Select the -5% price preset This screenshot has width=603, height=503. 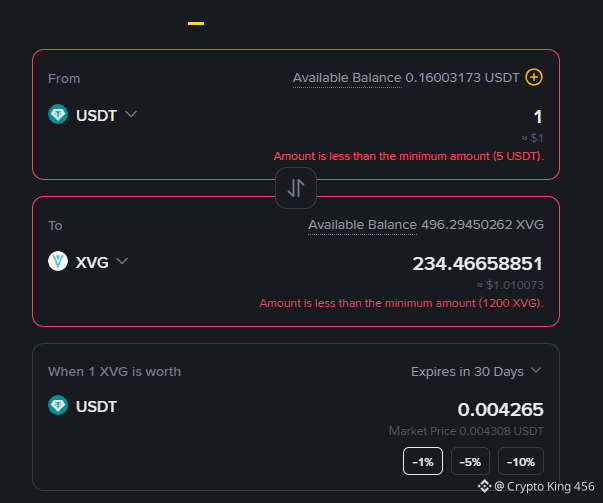470,461
